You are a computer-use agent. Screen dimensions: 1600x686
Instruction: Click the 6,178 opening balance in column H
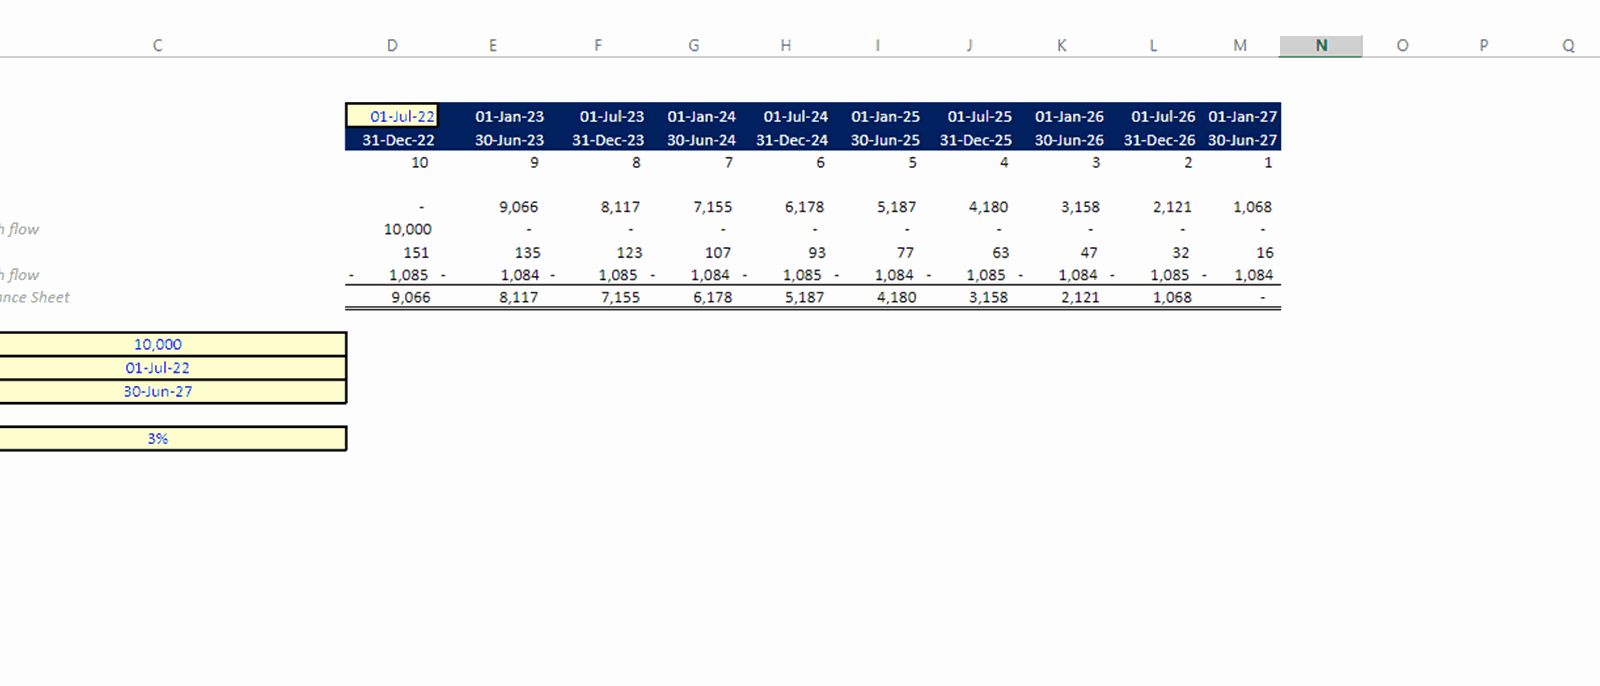[803, 207]
